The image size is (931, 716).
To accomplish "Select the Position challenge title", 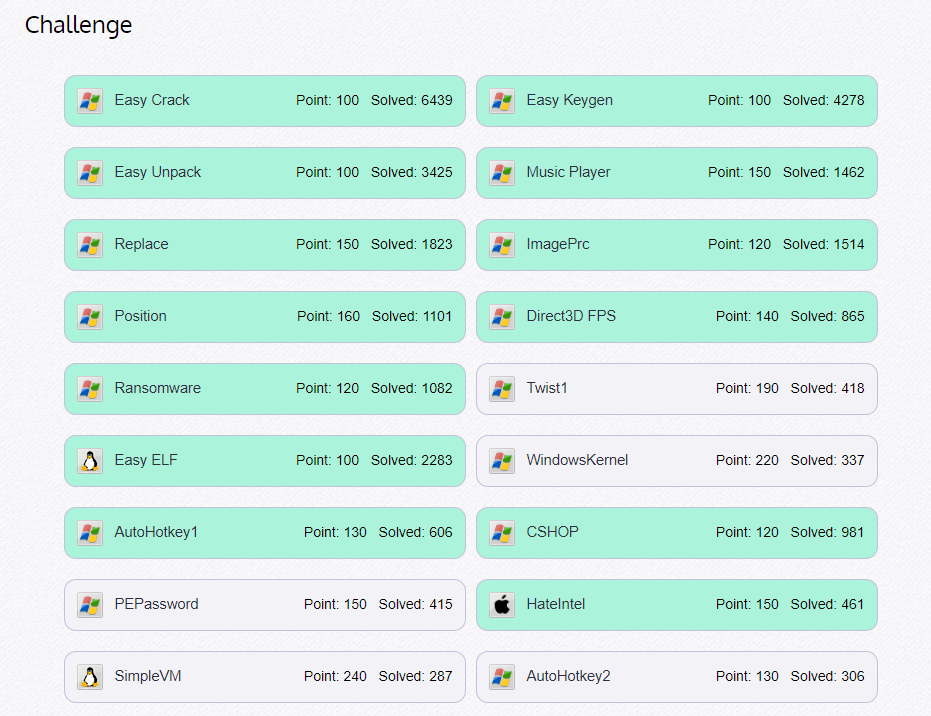I will [x=141, y=316].
